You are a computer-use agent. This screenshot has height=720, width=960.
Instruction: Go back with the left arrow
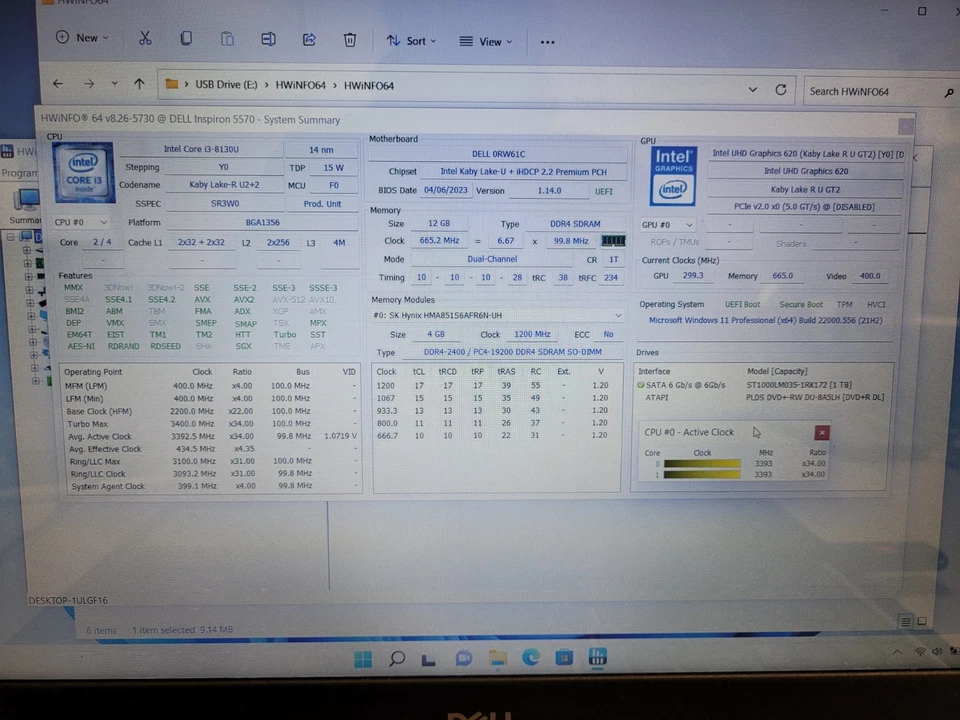click(x=58, y=83)
